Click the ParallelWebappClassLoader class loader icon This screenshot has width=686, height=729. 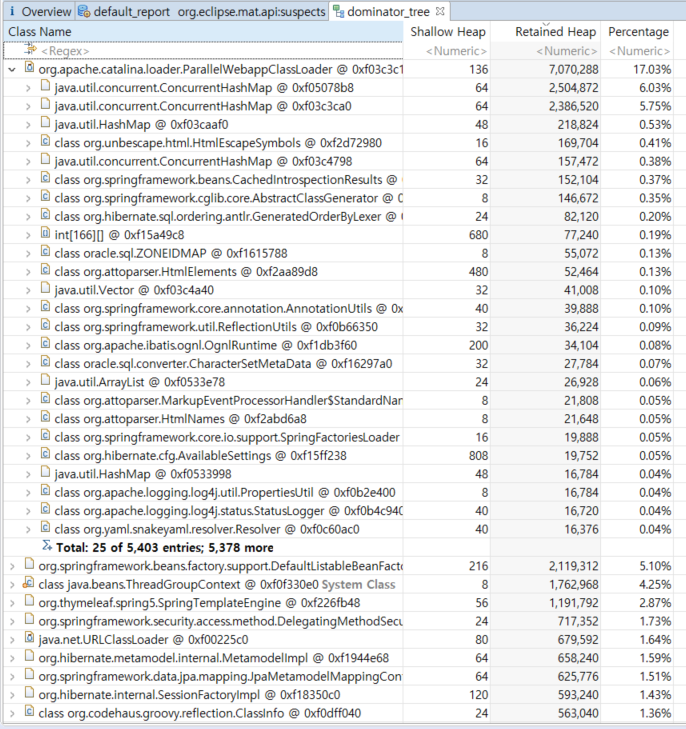click(29, 68)
